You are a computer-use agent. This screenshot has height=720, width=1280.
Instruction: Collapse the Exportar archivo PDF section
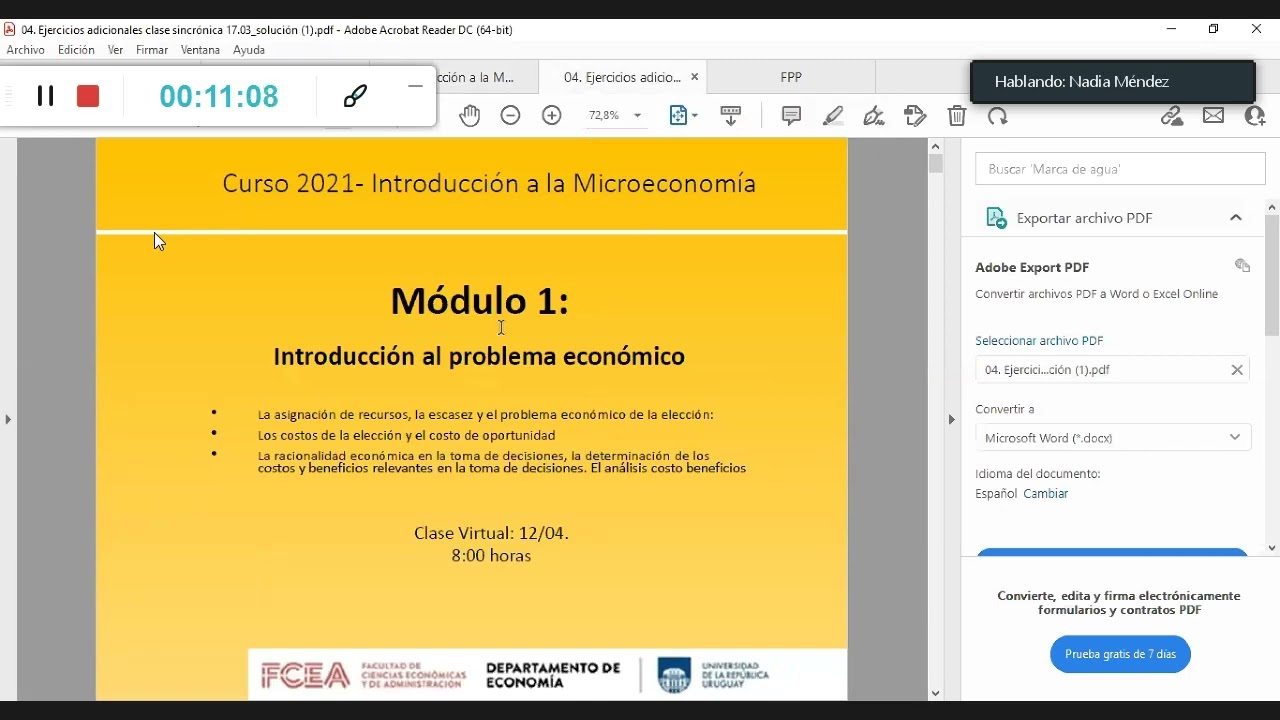pos(1236,218)
